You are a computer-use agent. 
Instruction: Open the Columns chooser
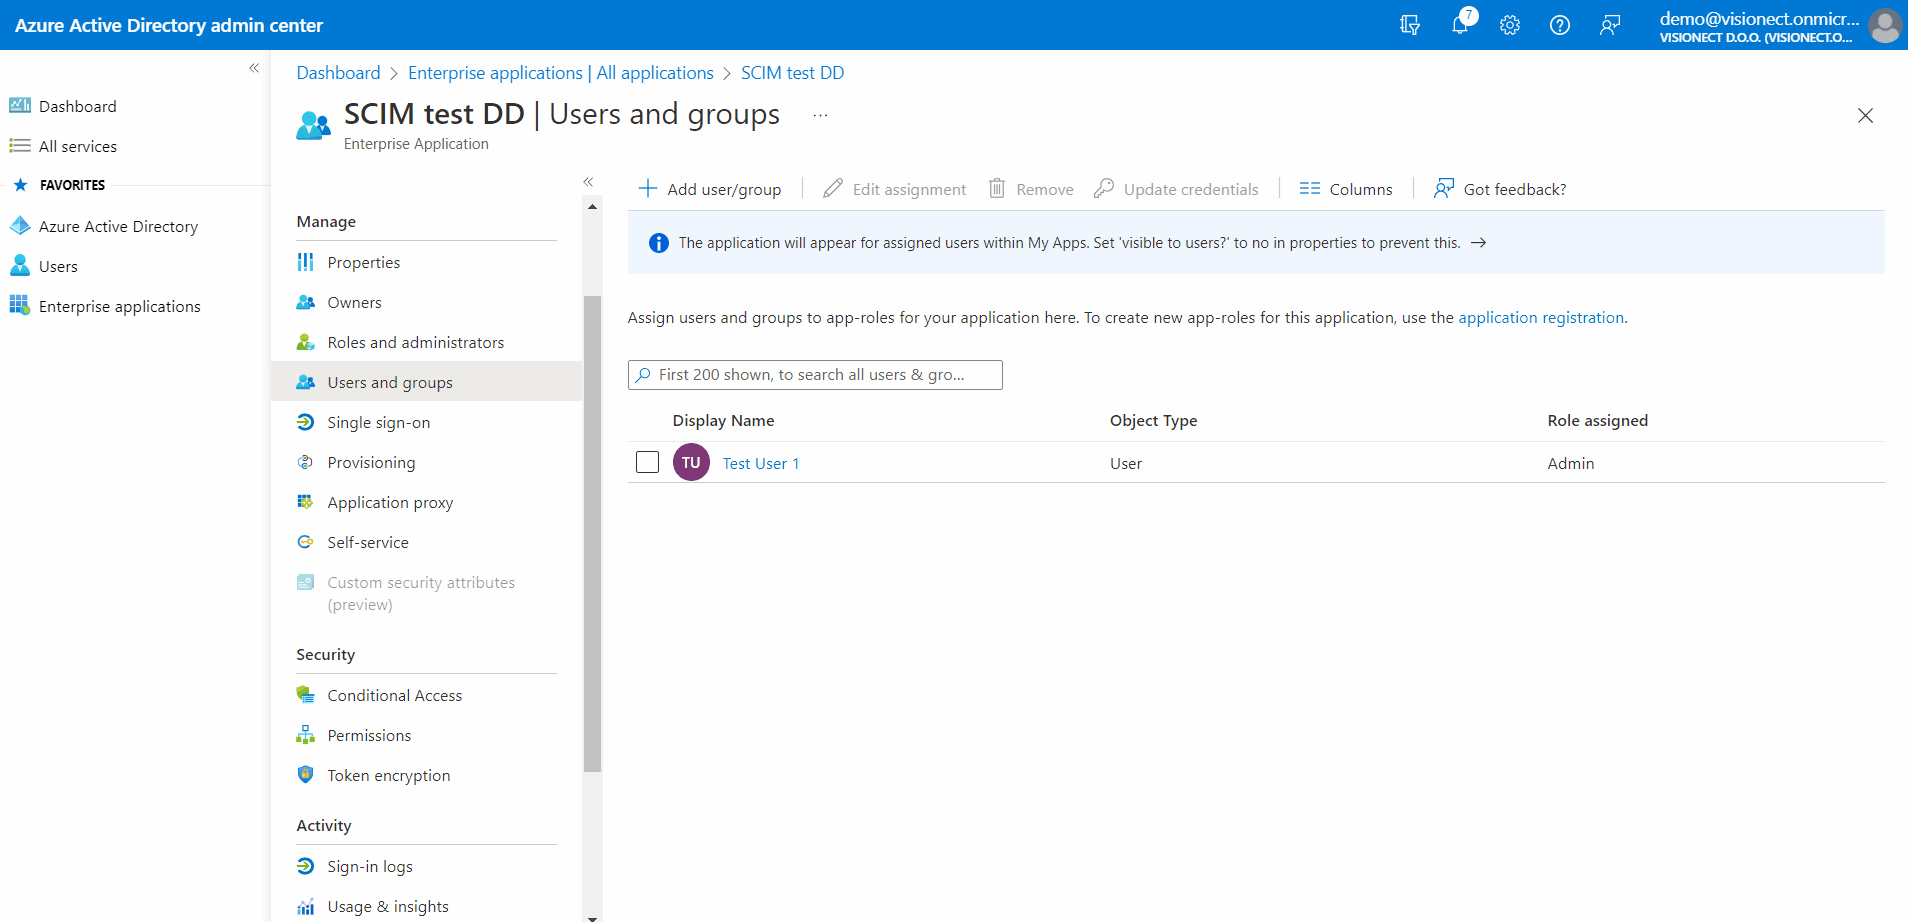1346,189
